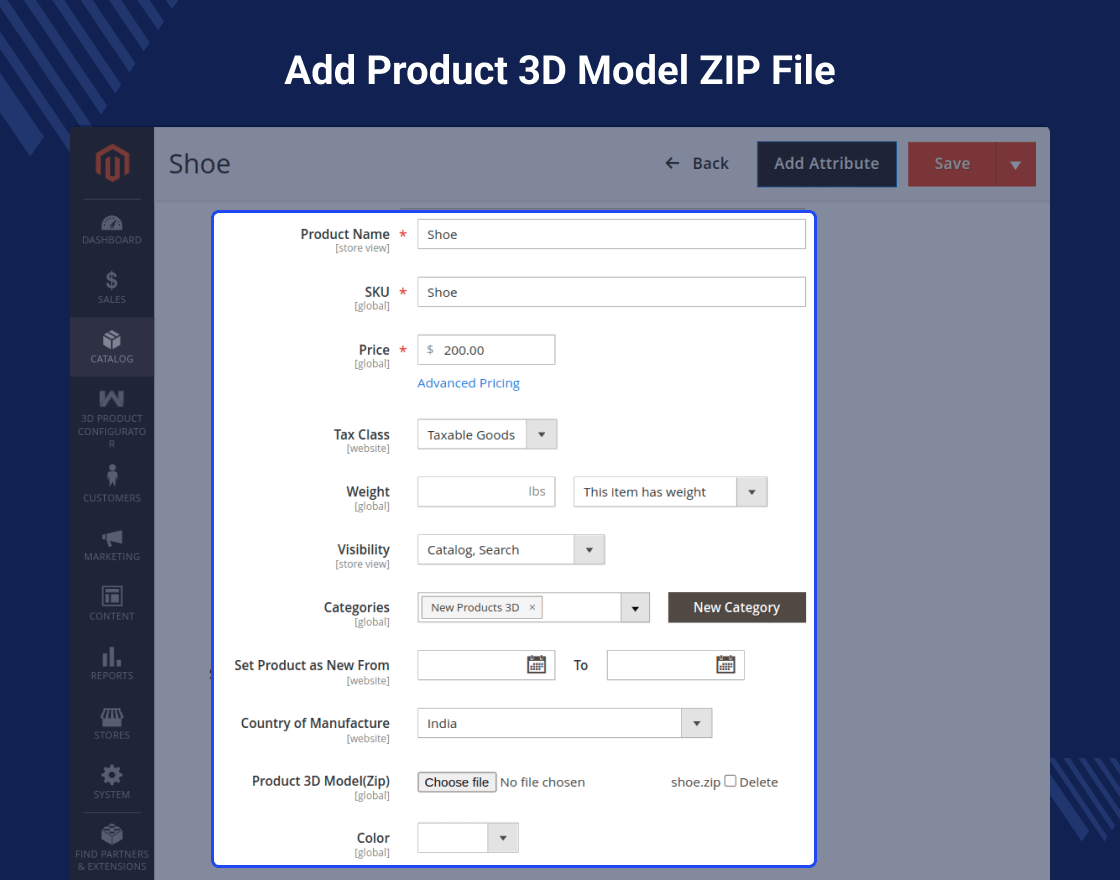Click the New Category button
This screenshot has width=1120, height=880.
point(736,607)
